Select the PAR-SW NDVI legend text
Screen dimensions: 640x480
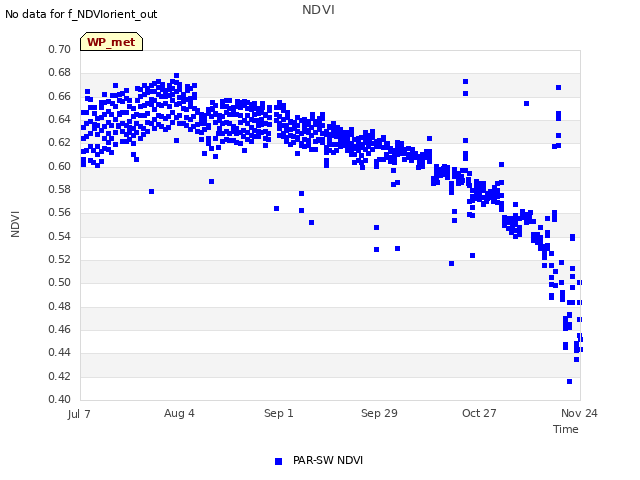click(x=328, y=460)
